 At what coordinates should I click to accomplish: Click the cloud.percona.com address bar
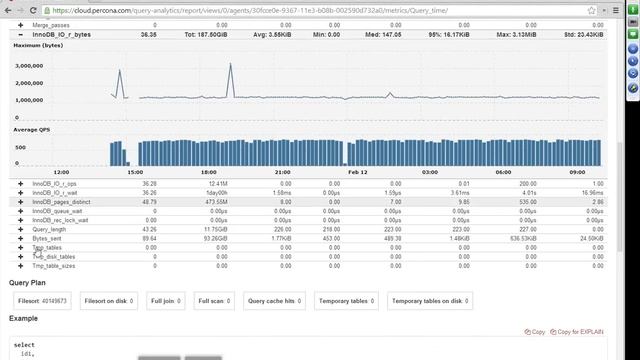click(x=318, y=11)
